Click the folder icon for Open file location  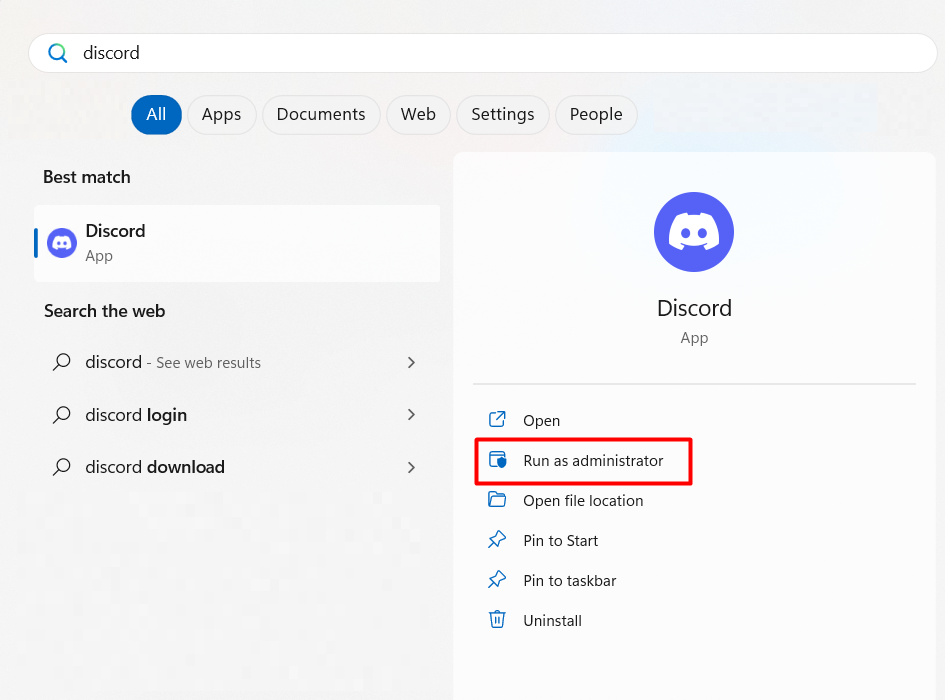pyautogui.click(x=497, y=500)
